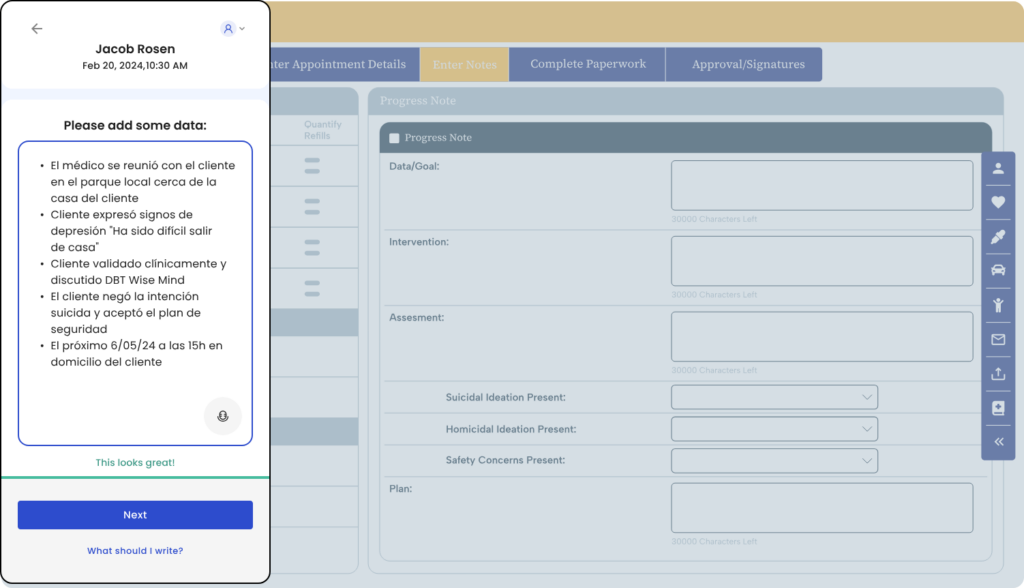Viewport: 1024px width, 588px height.
Task: Check the Progress Note checkbox
Action: (394, 137)
